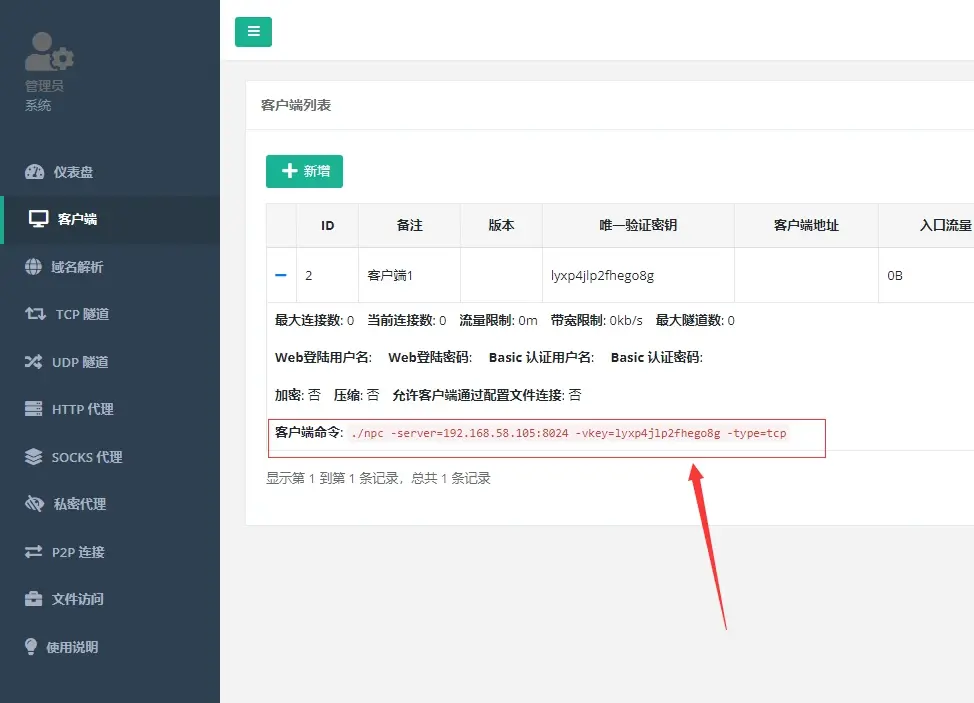This screenshot has width=974, height=703.
Task: Click the 新增 add client button
Action: (x=304, y=171)
